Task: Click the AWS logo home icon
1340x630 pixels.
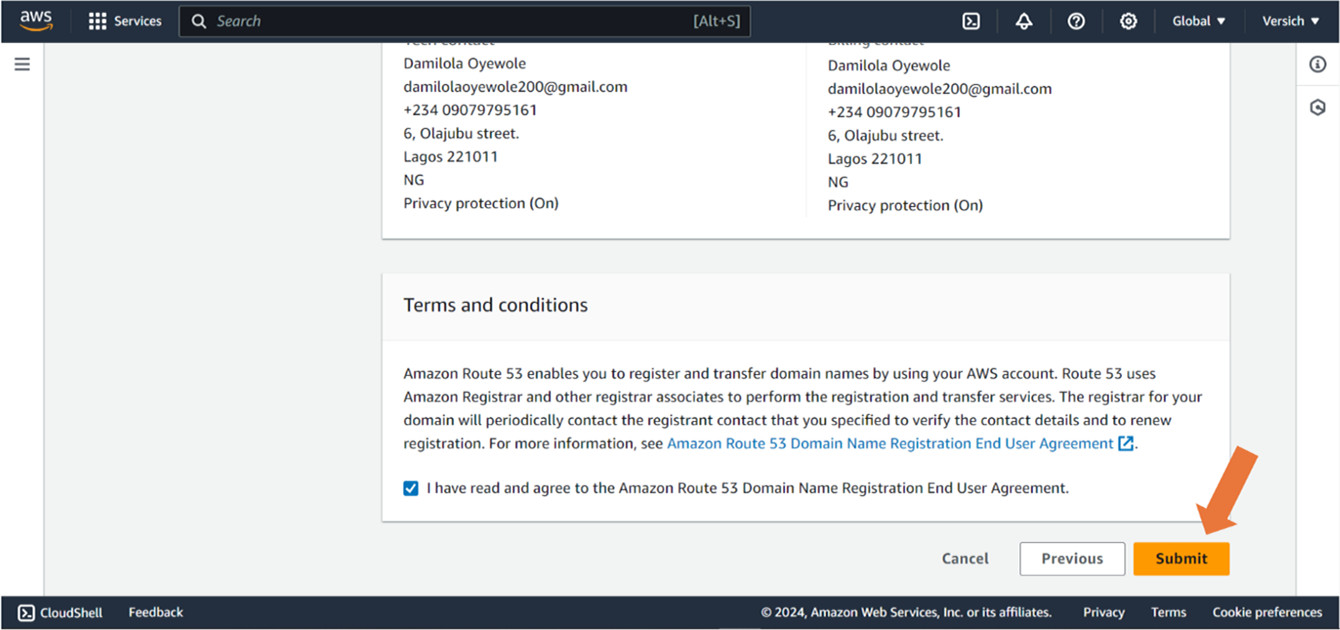Action: point(36,21)
